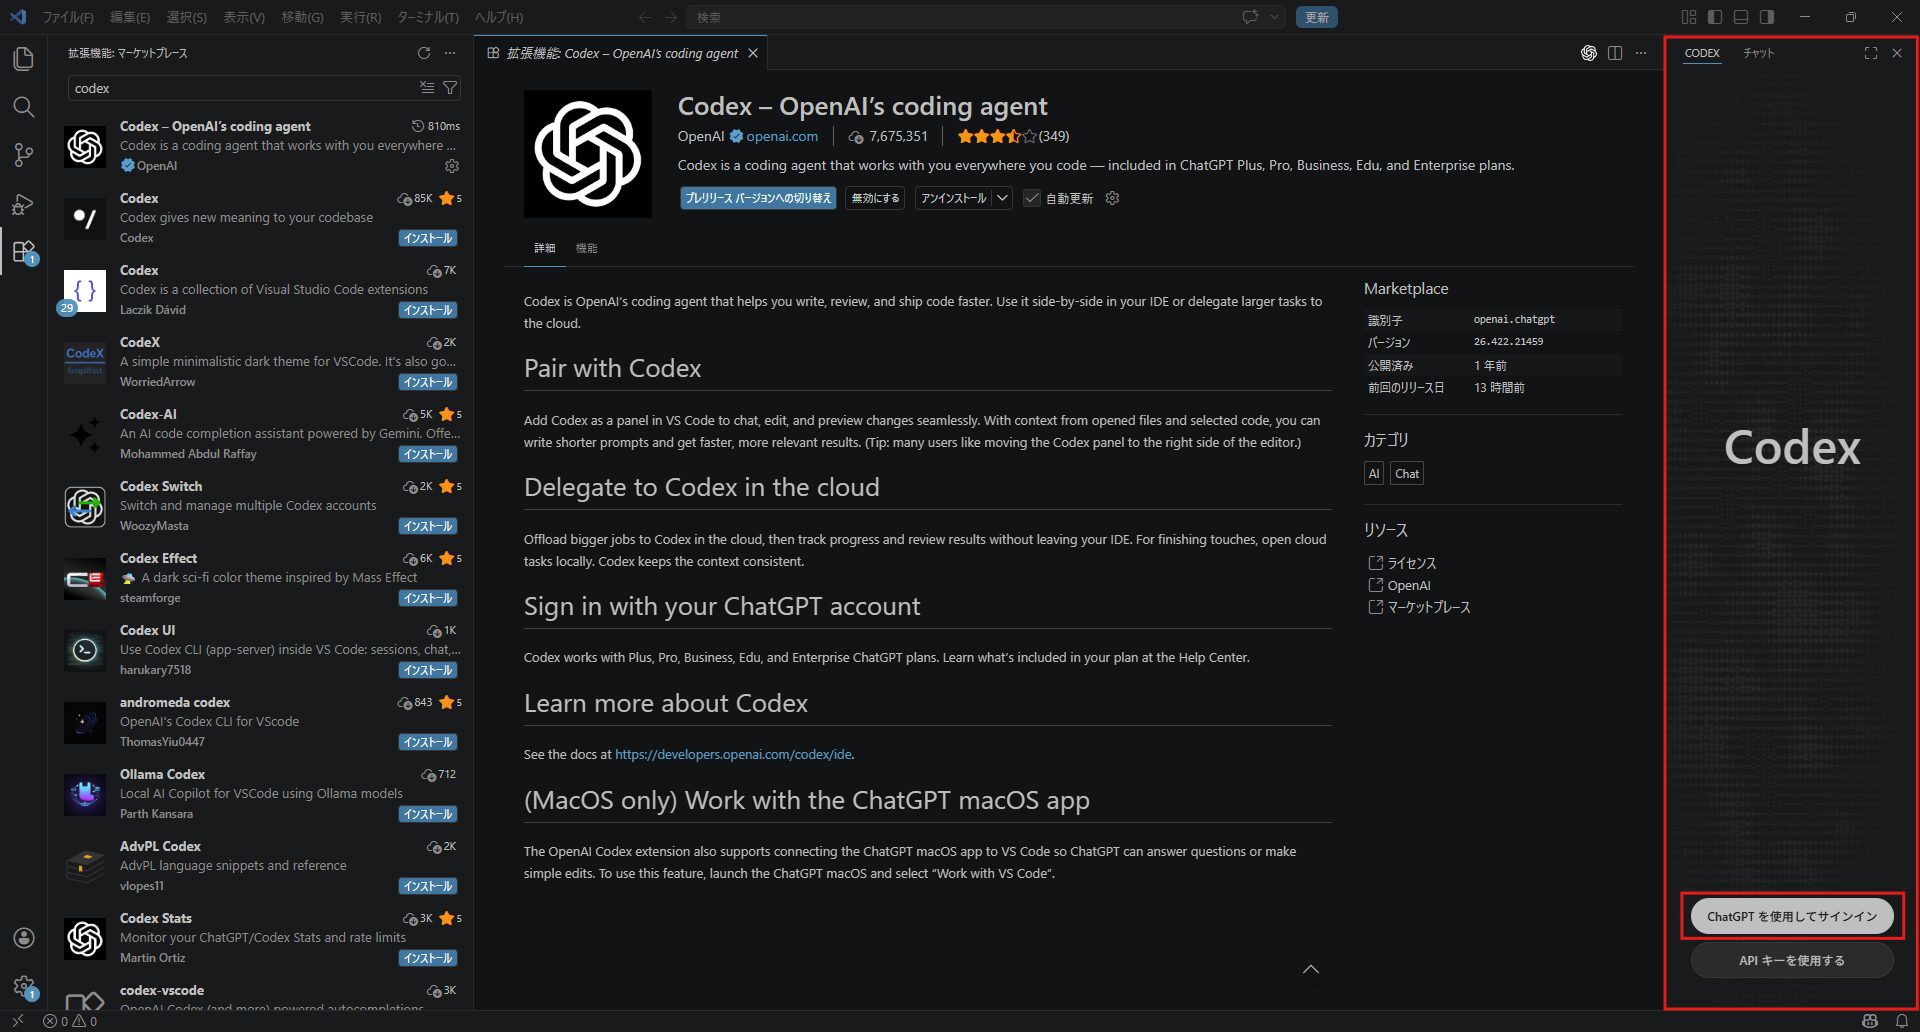Open the Source Control view
Screen dimensions: 1920x1032
point(23,155)
